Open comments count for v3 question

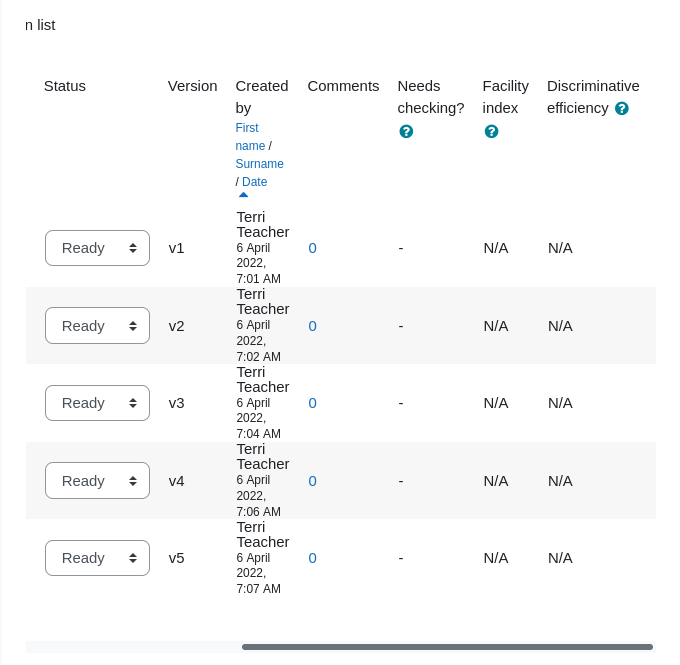[x=312, y=403]
